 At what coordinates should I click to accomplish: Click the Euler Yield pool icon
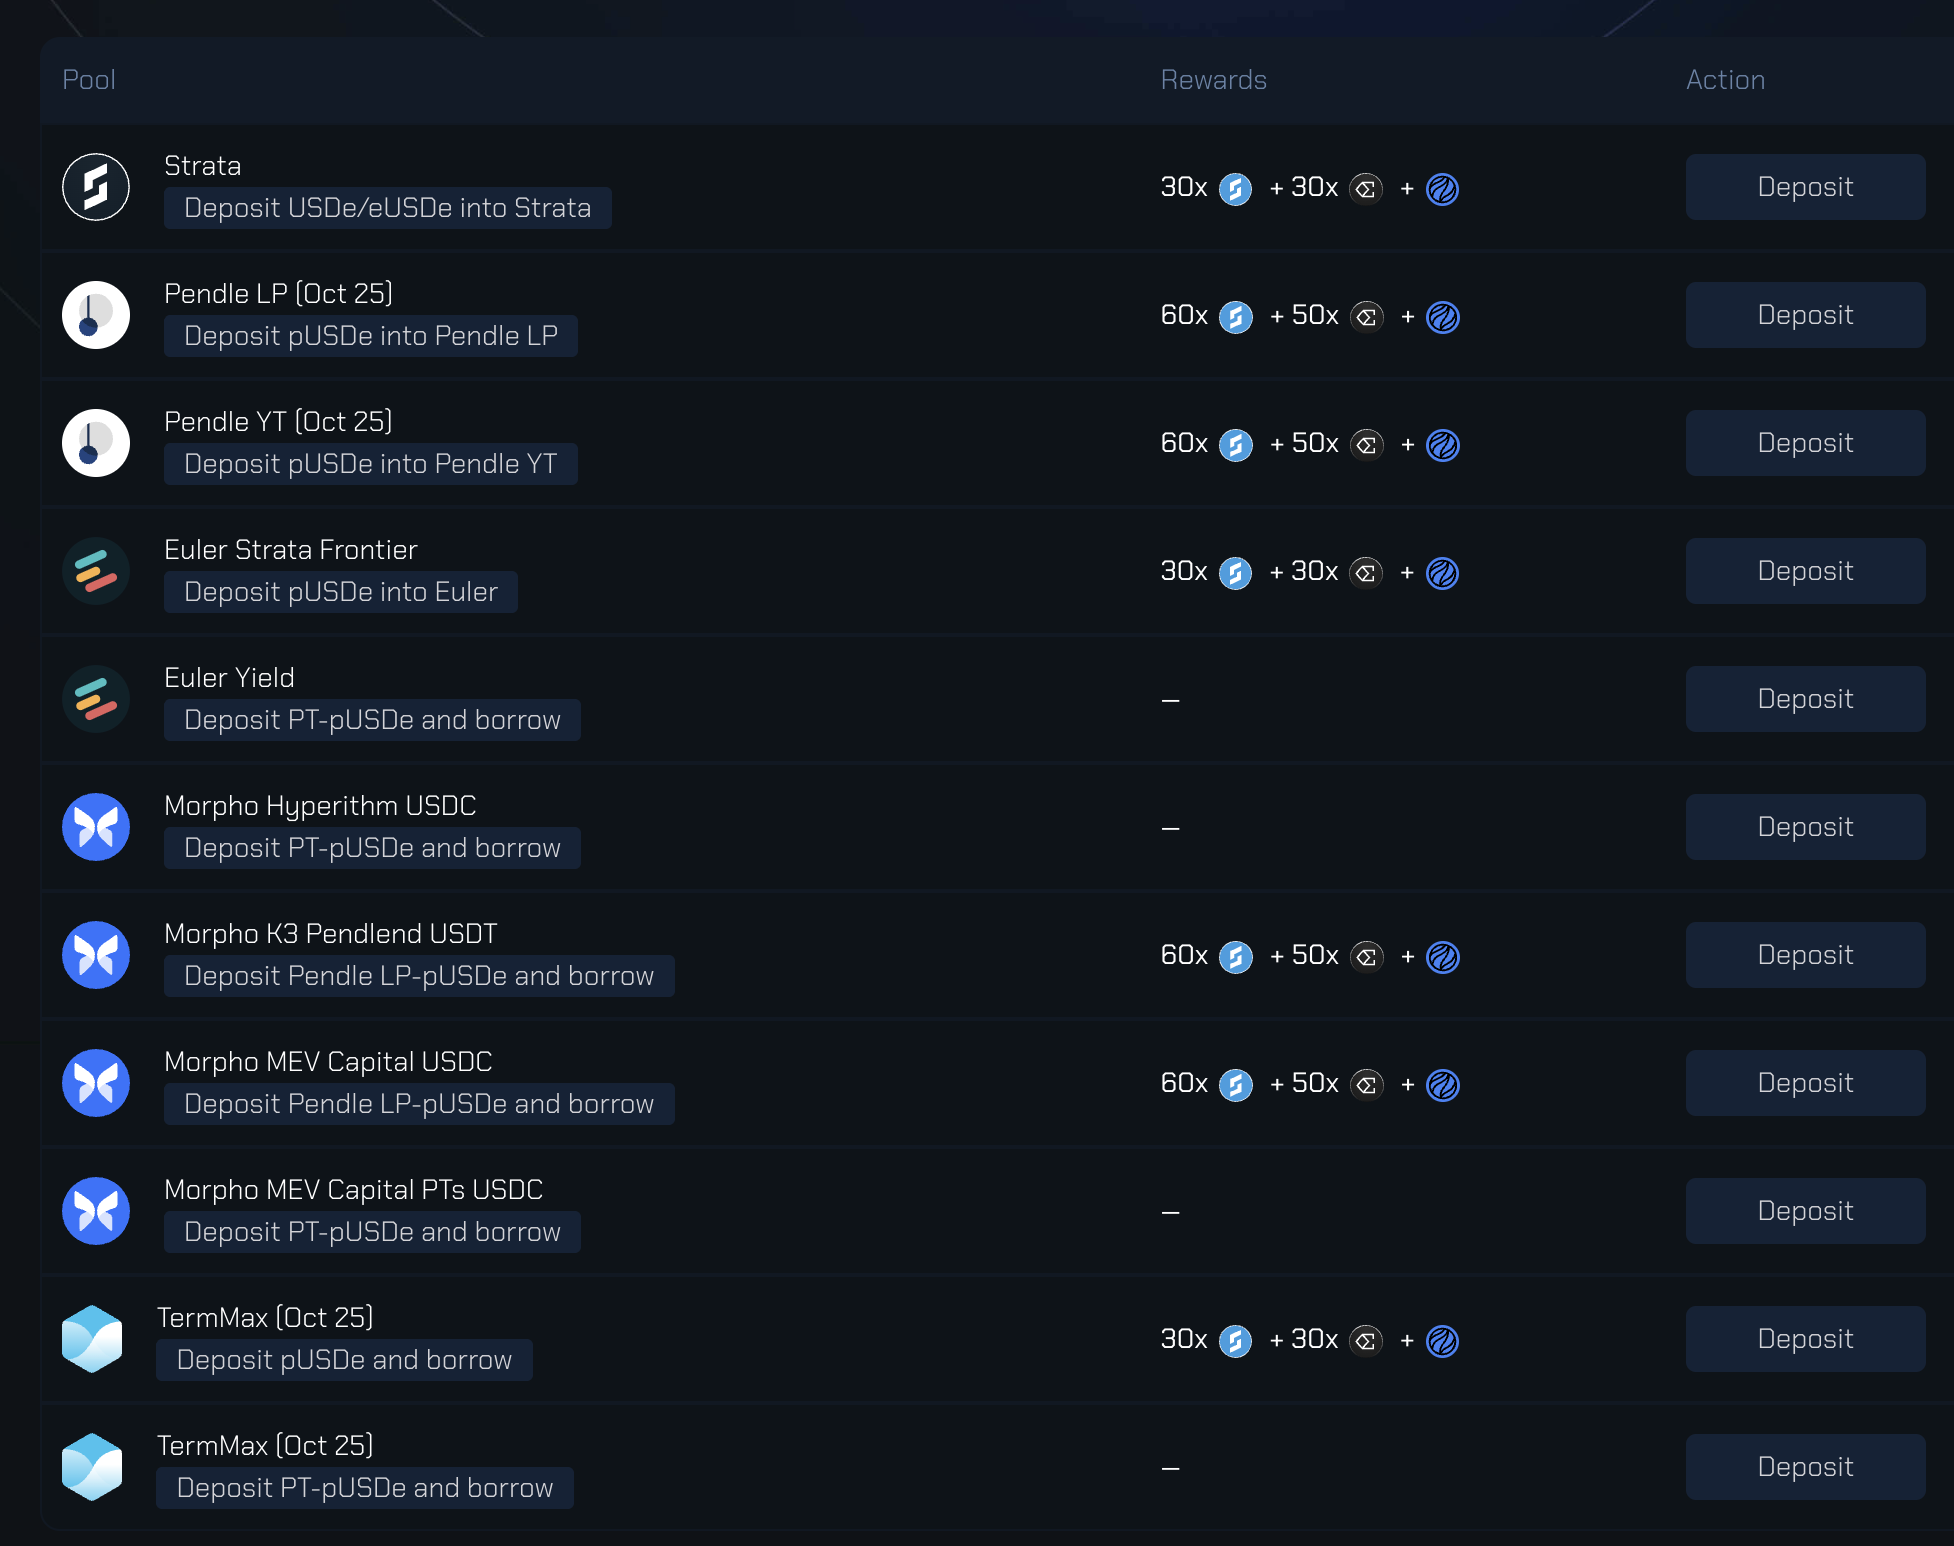pos(96,699)
